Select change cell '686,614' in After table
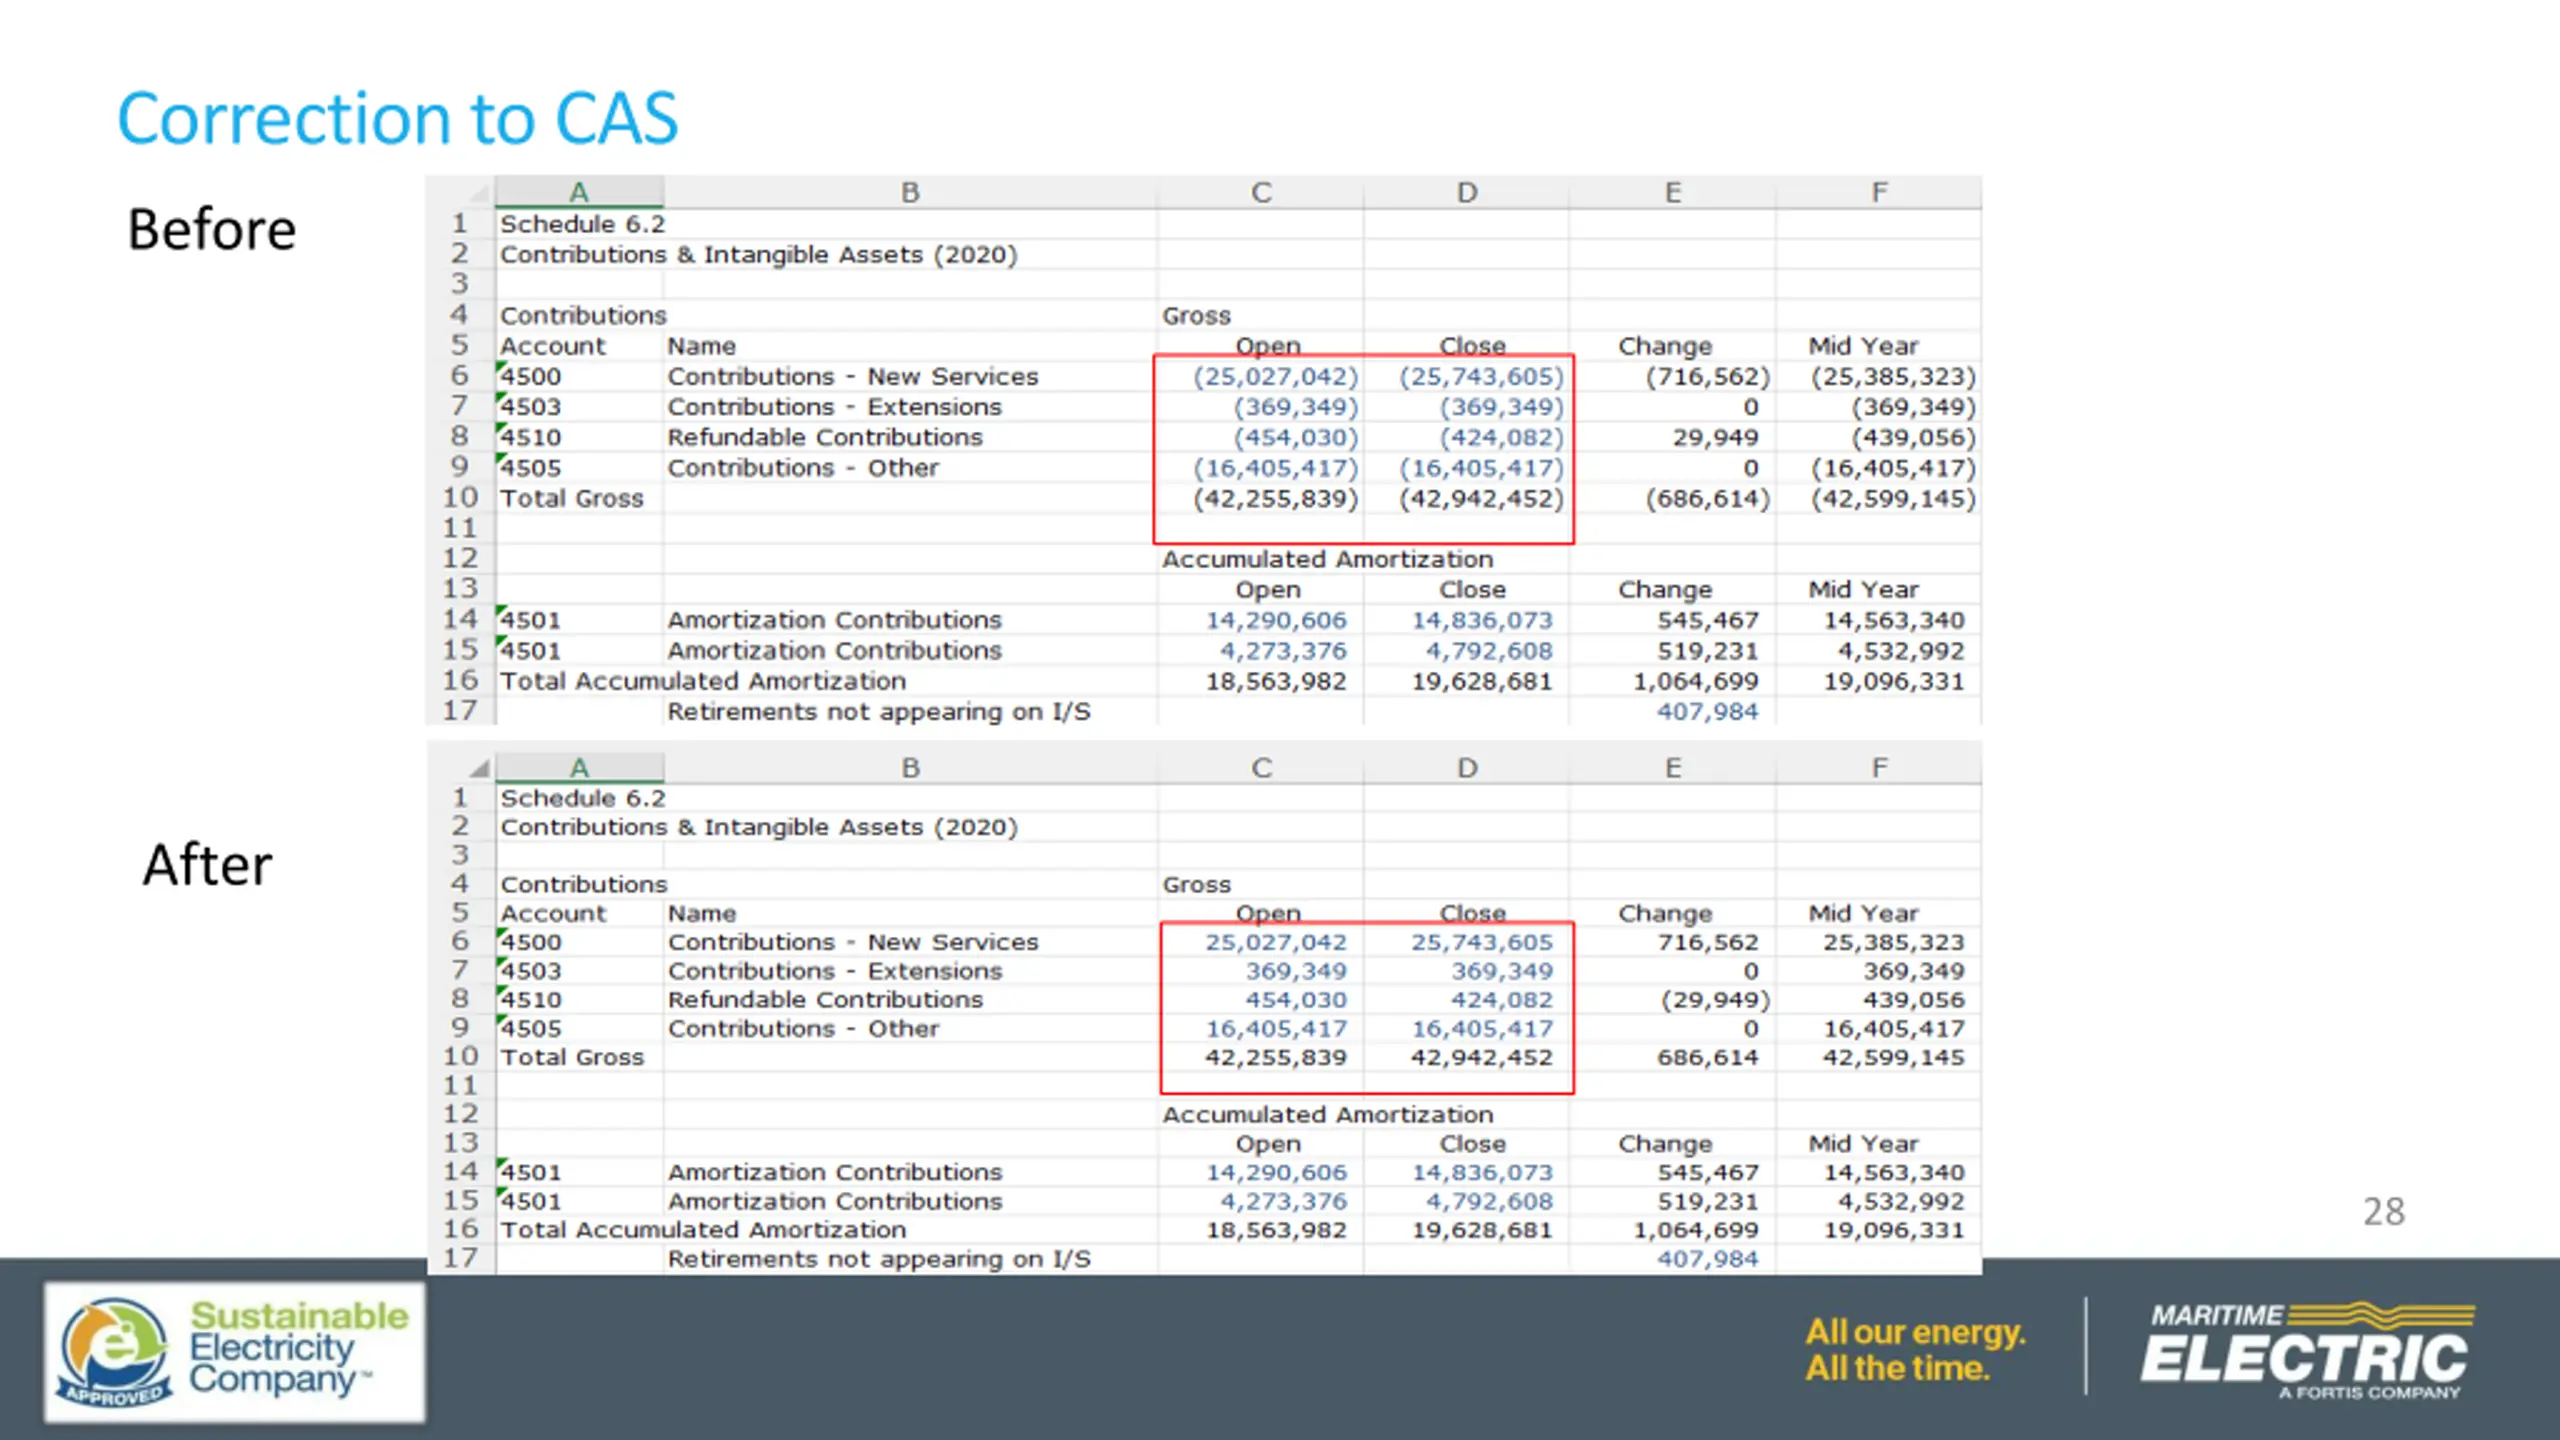2560x1440 pixels. coord(1707,1058)
